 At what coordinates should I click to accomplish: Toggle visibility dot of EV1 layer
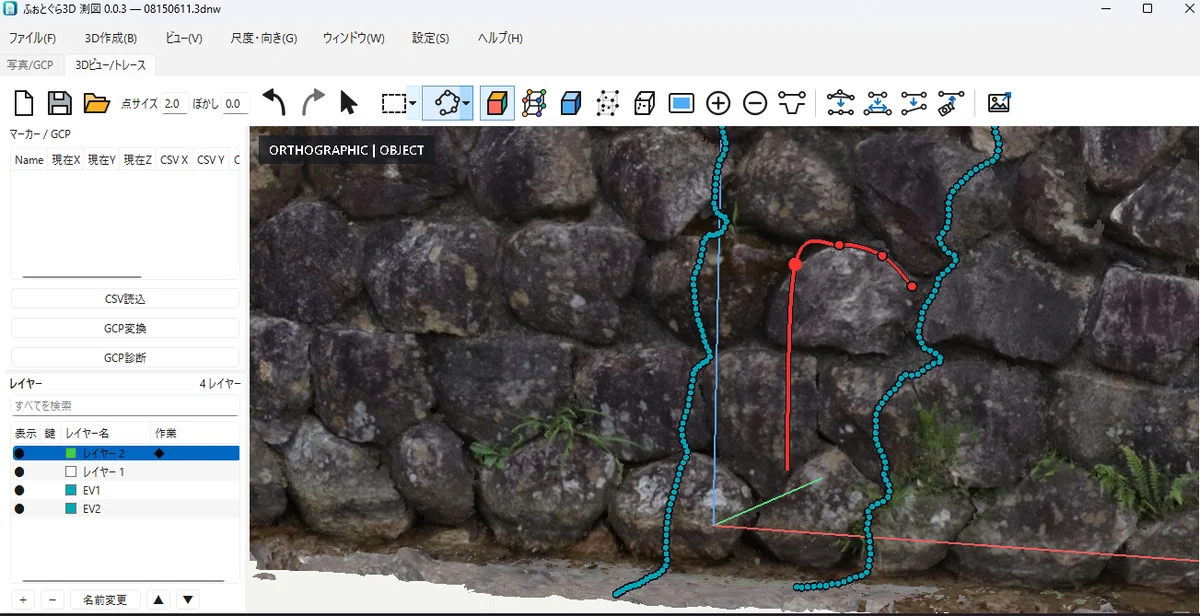19,490
